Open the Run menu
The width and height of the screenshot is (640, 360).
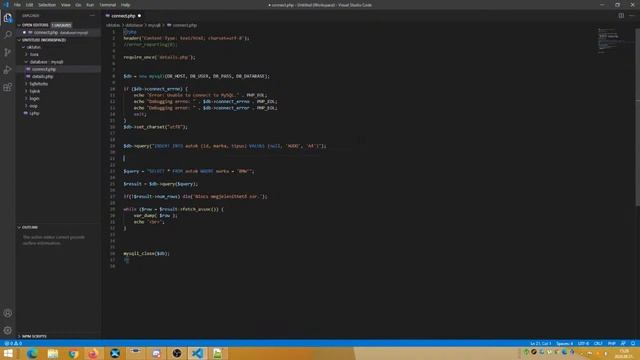[x=90, y=5]
